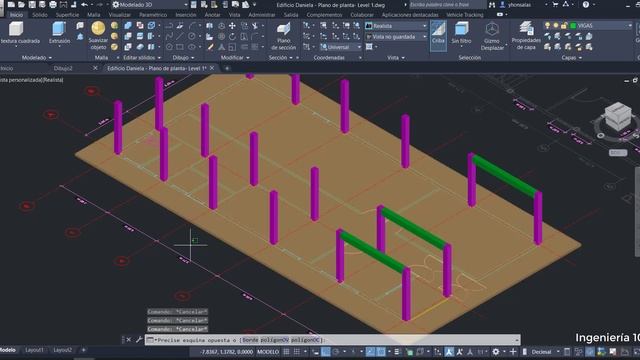Image resolution: width=640 pixels, height=360 pixels.
Task: Expand the Modificar panel
Action: (235, 58)
